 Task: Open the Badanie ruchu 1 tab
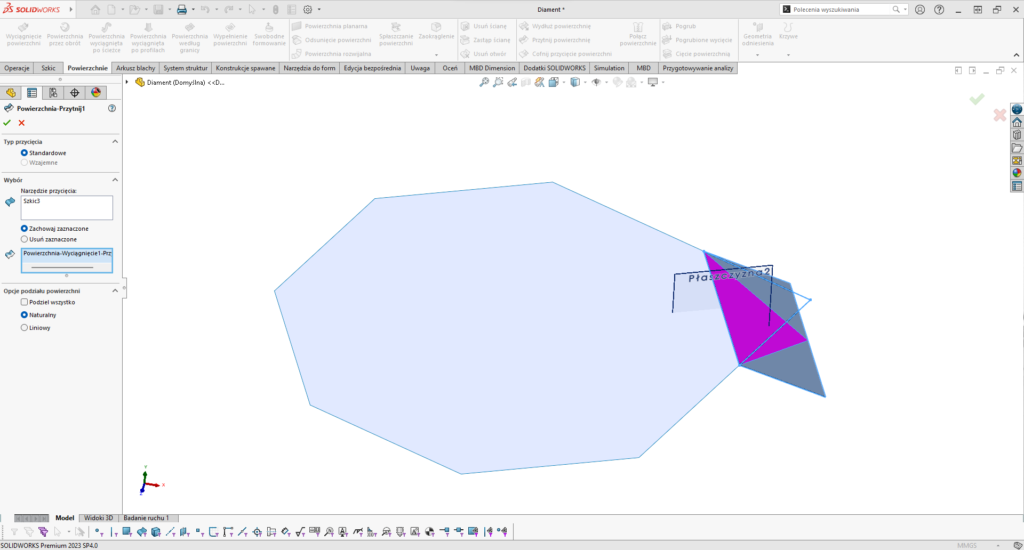point(146,518)
